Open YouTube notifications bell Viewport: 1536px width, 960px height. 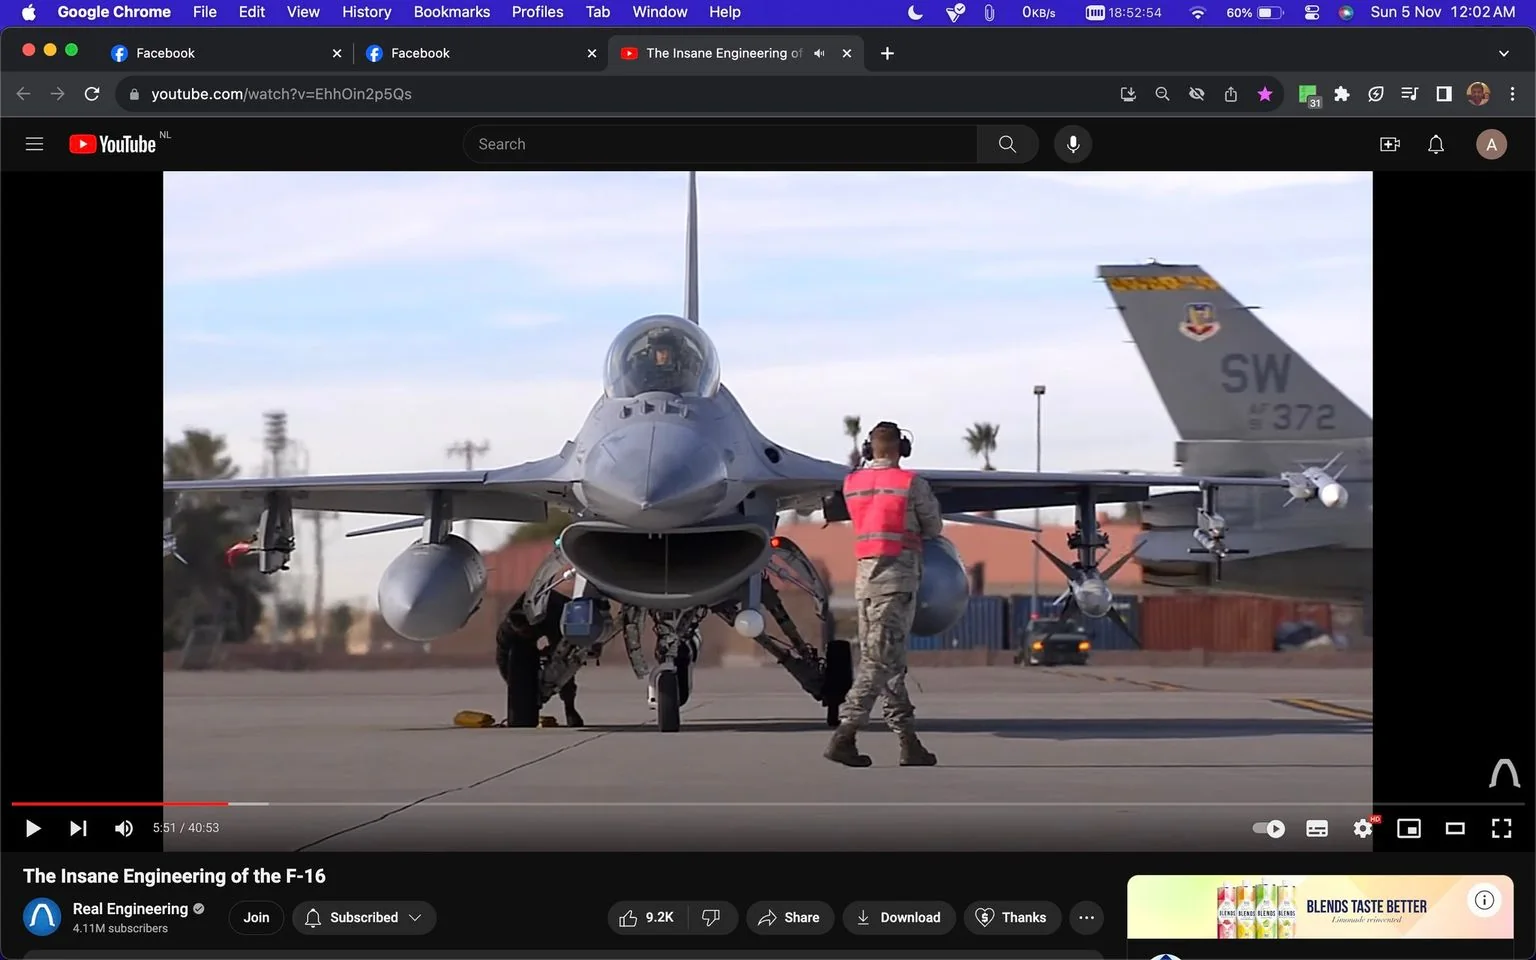[1436, 144]
